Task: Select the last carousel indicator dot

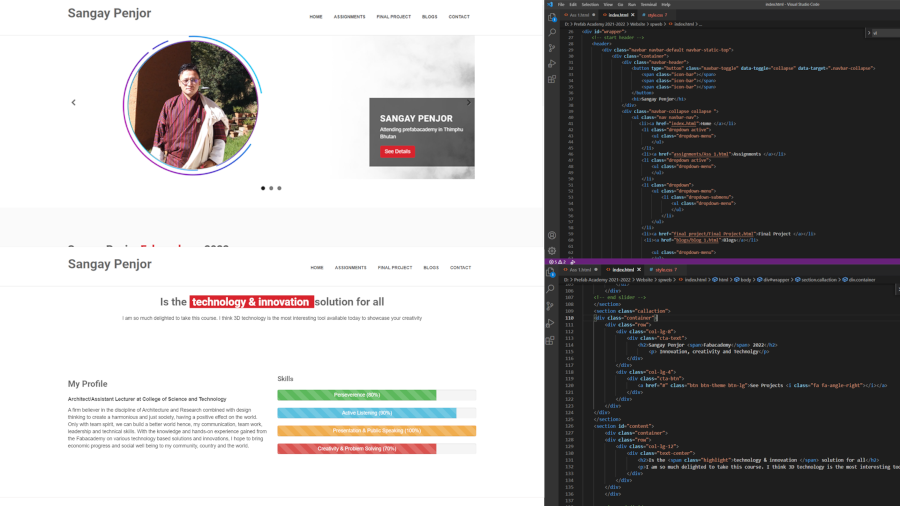Action: point(280,188)
